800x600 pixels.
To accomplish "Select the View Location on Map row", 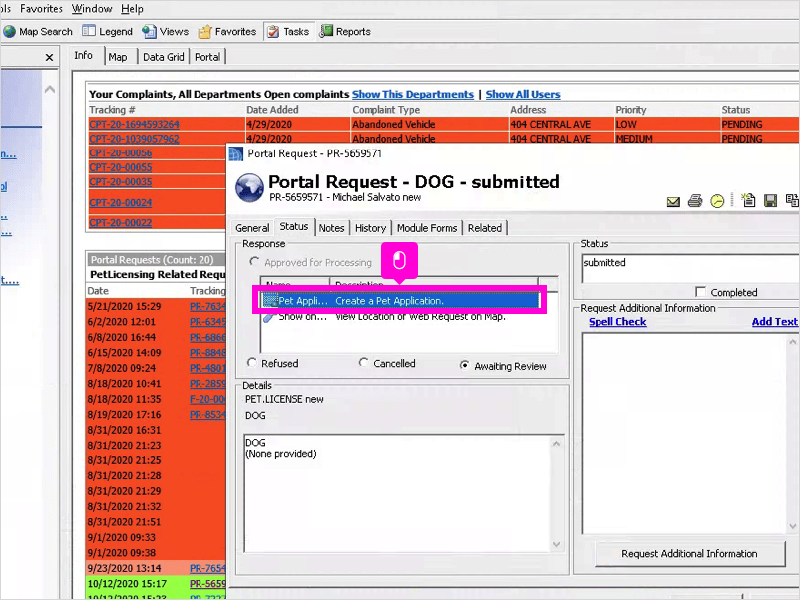I will 401,317.
